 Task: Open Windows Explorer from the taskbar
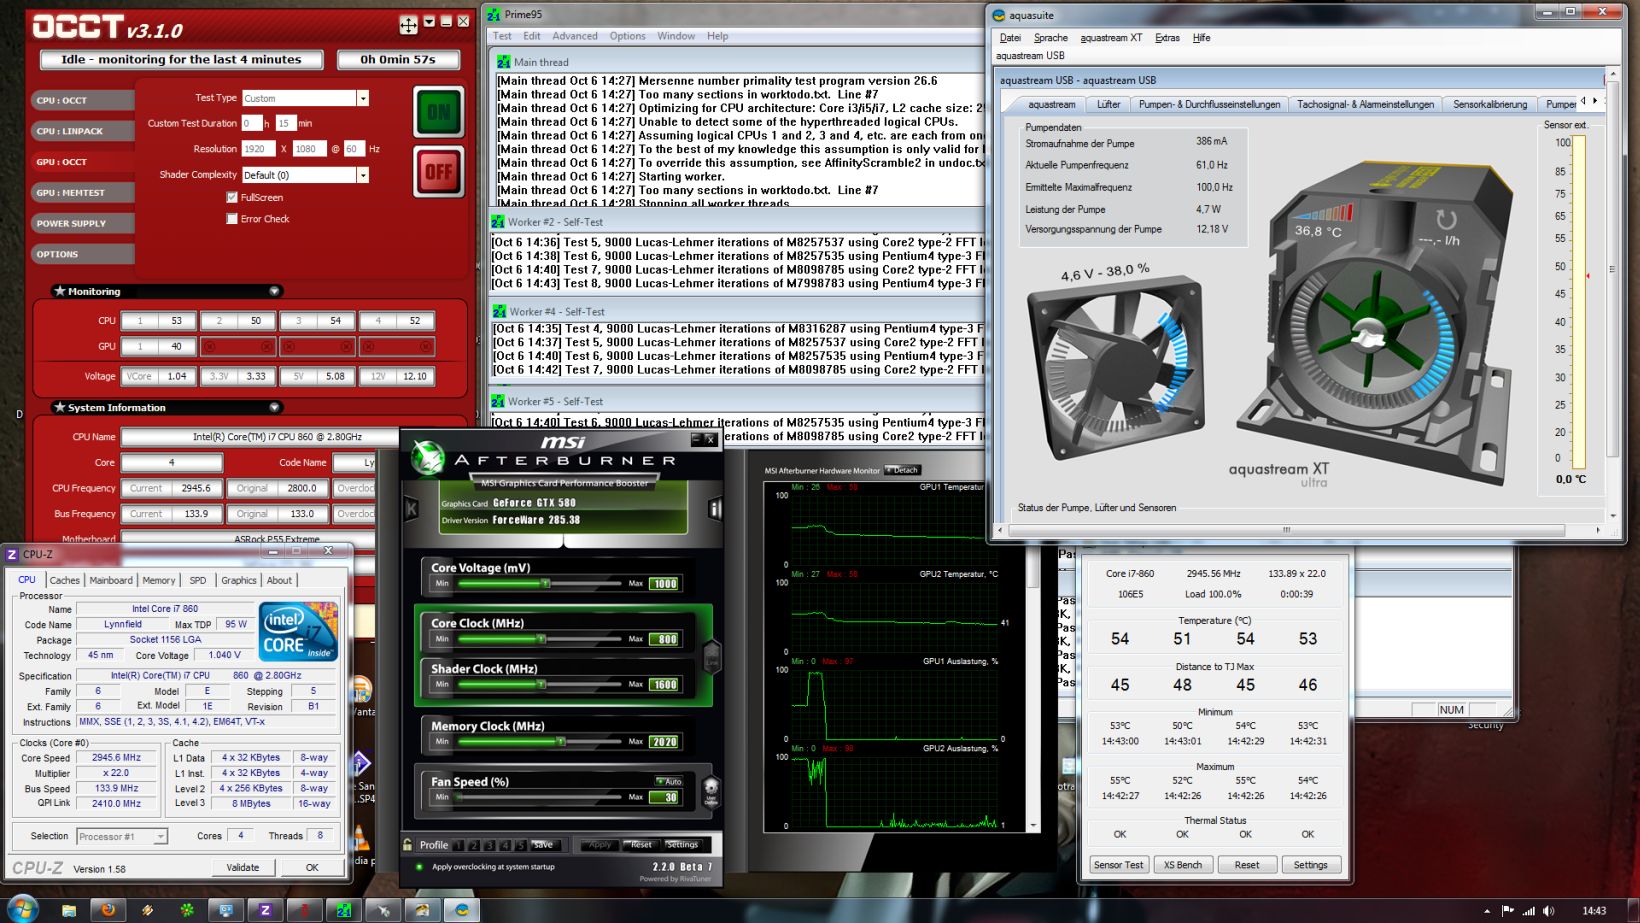(69, 910)
